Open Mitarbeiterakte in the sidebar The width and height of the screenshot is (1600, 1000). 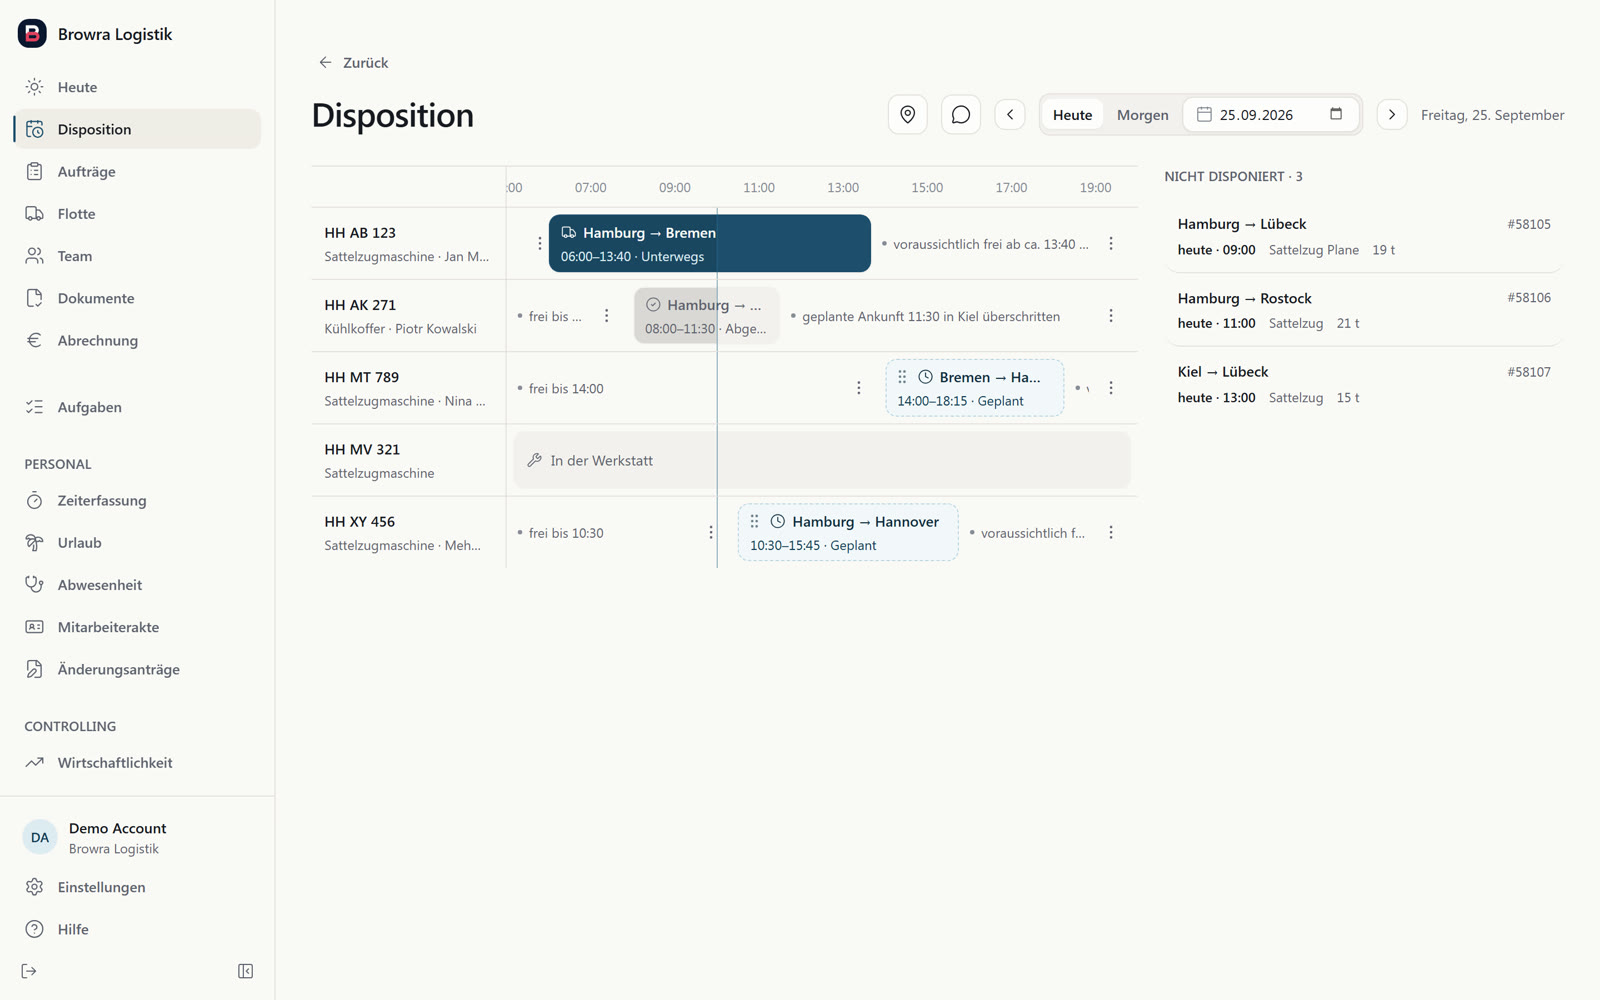137,627
